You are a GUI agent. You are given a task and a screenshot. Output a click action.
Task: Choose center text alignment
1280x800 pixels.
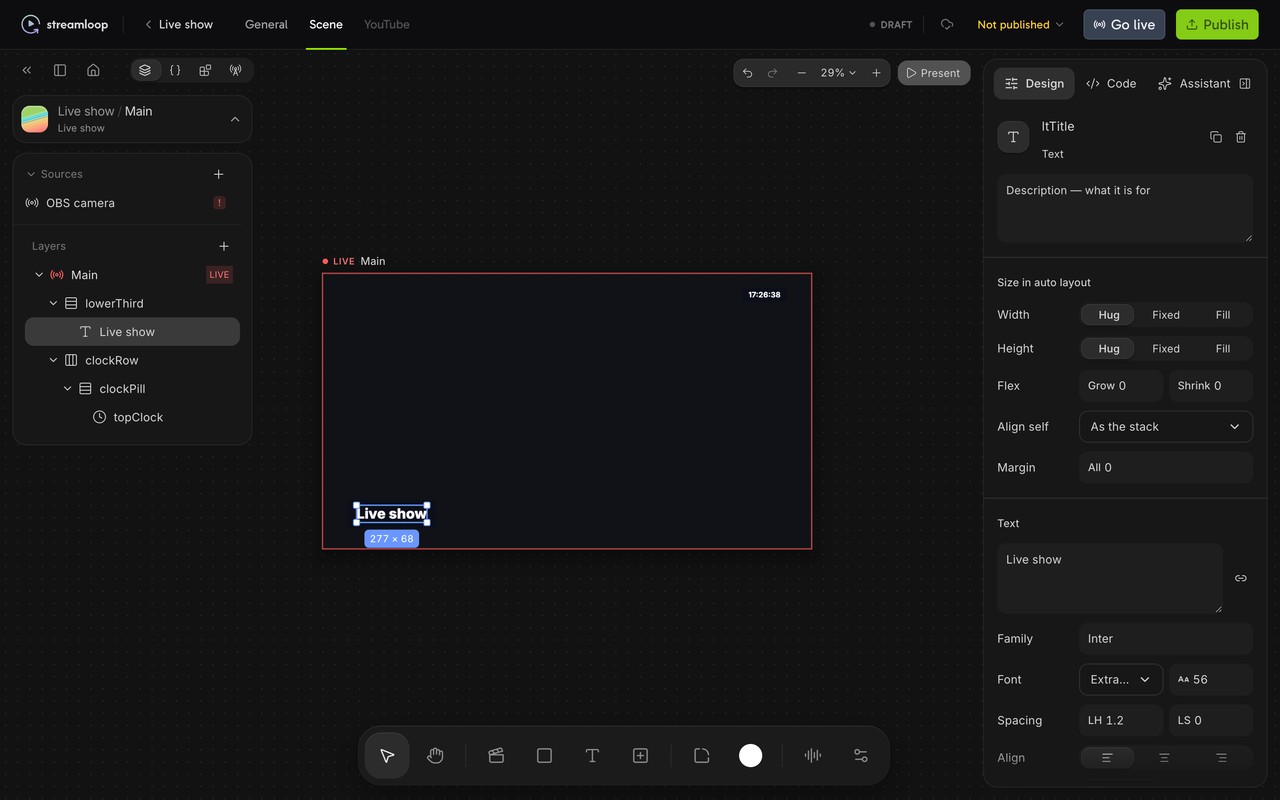(x=1164, y=758)
